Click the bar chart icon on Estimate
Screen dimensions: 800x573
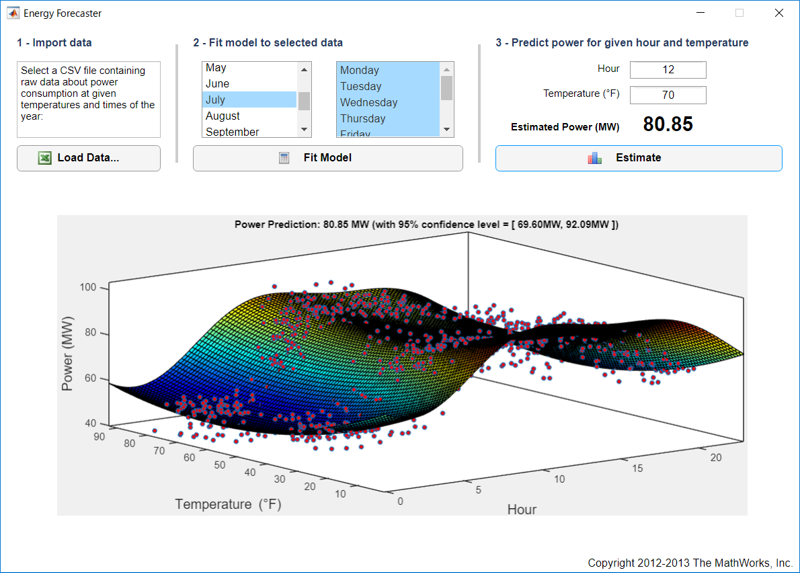click(x=595, y=158)
